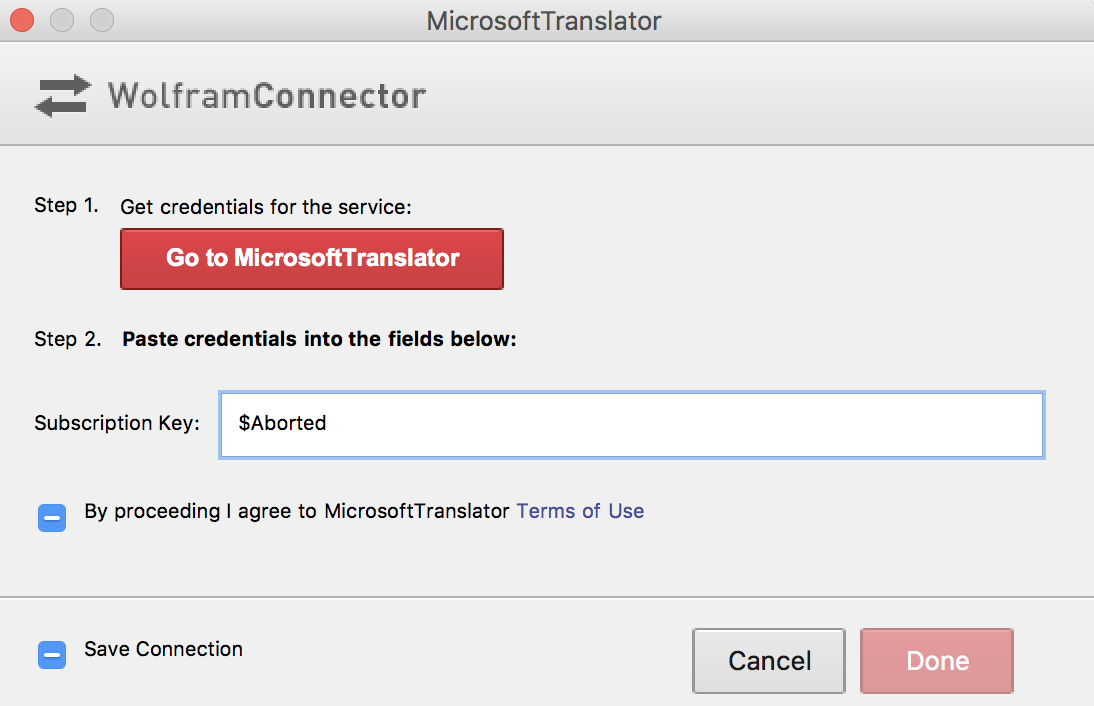The width and height of the screenshot is (1094, 706).
Task: Click the Step 2 label
Action: [x=68, y=339]
